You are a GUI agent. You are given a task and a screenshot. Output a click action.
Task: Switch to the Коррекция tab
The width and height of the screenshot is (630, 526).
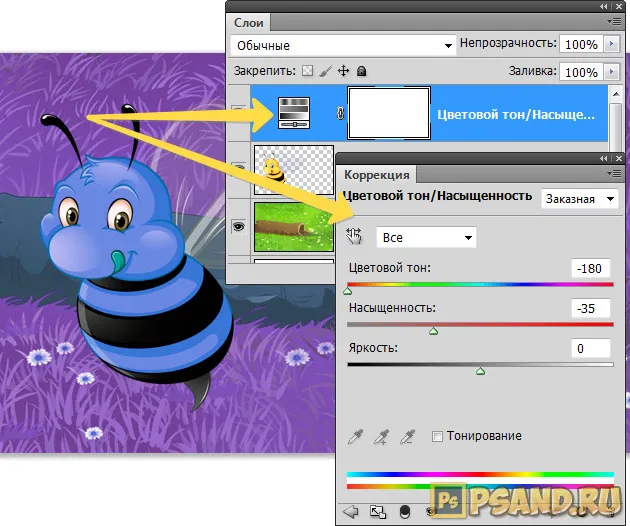pyautogui.click(x=376, y=175)
